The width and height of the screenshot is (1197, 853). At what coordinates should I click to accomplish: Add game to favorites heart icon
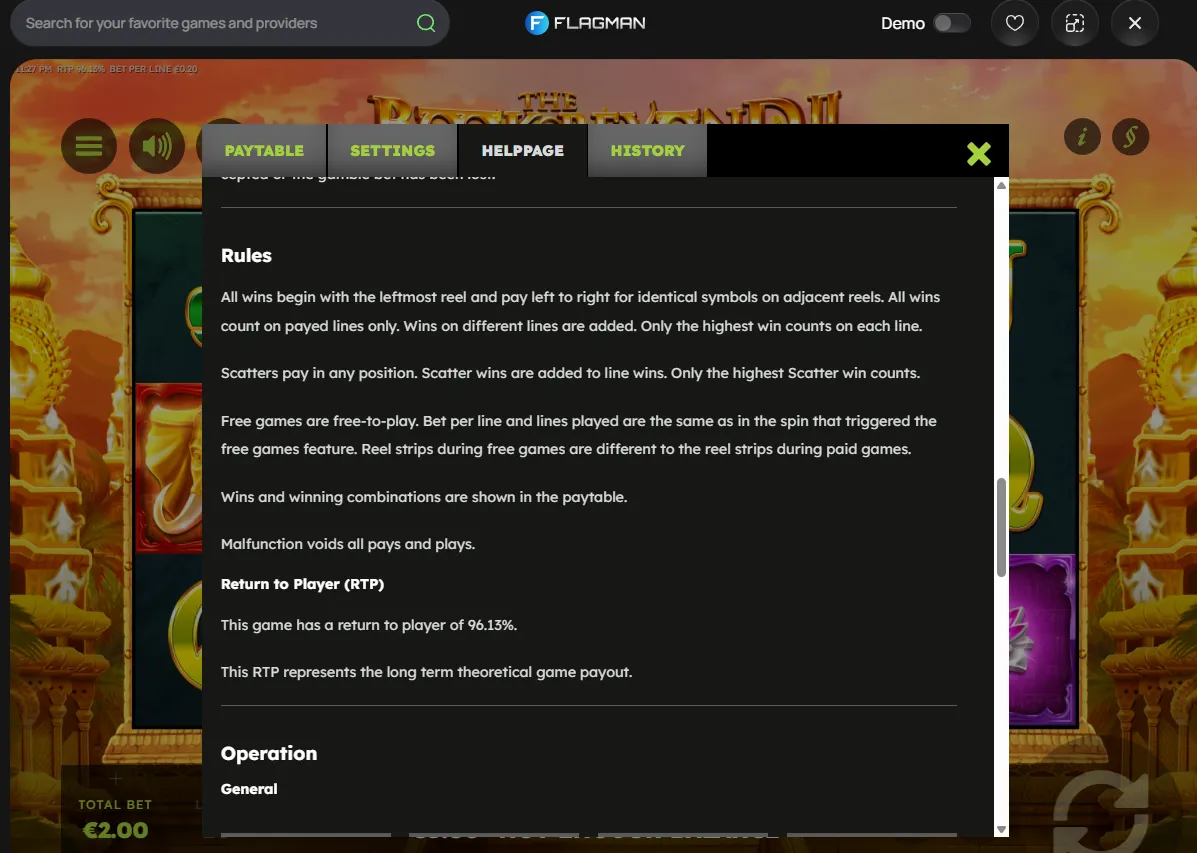click(x=1015, y=23)
